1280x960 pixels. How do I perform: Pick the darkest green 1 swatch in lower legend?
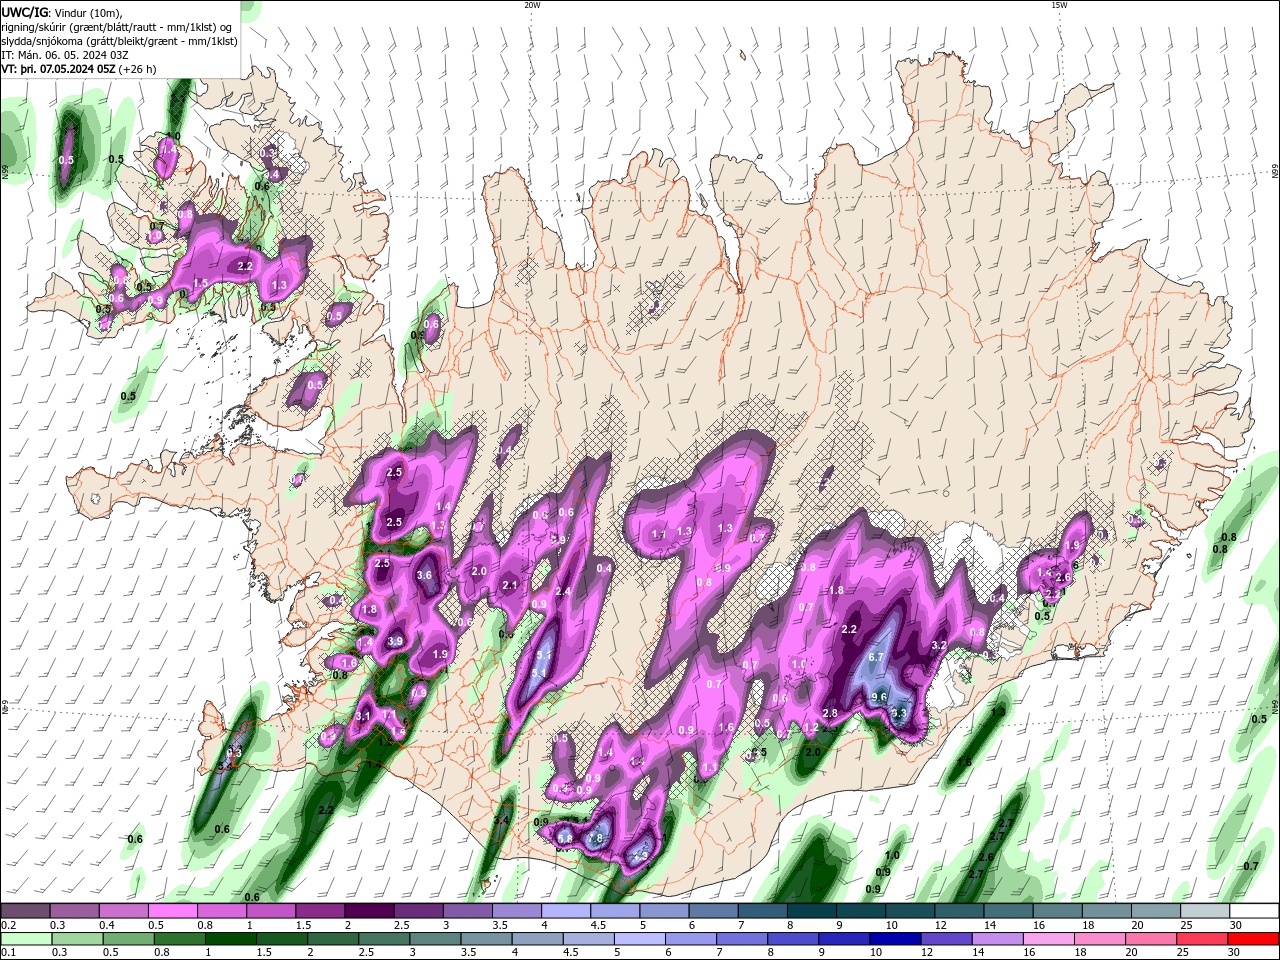[232, 939]
